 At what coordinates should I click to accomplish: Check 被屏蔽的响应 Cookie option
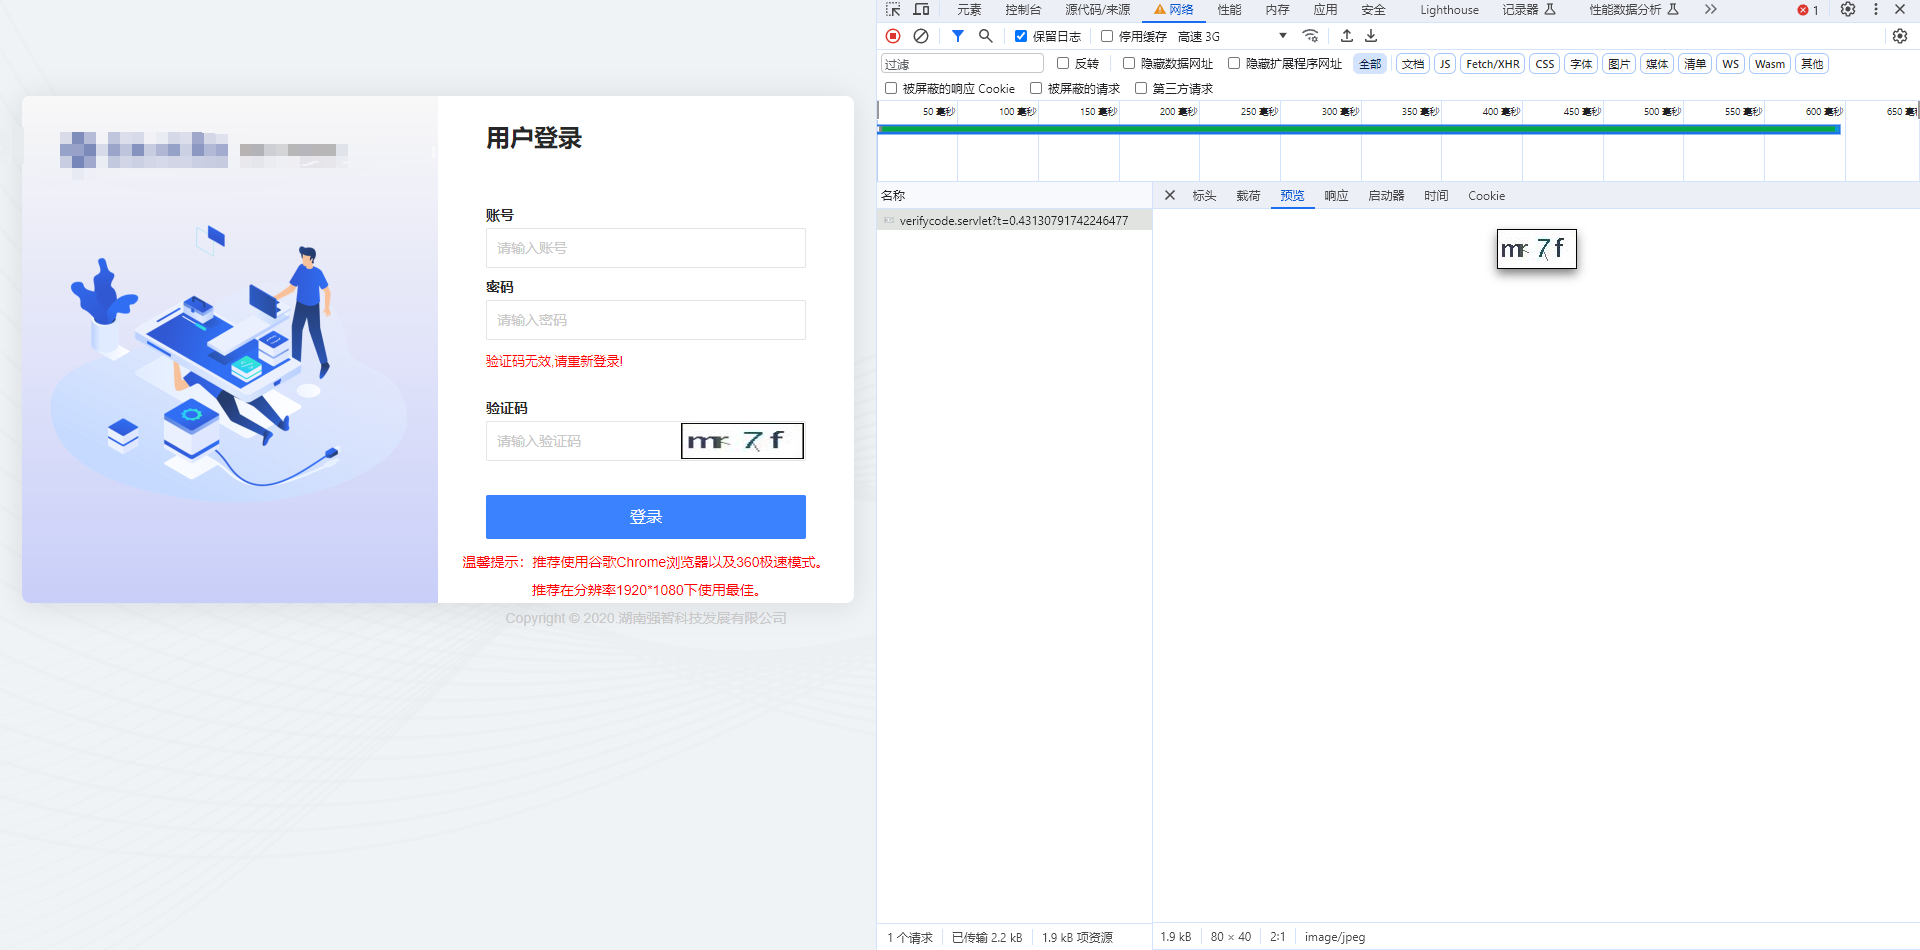tap(891, 88)
